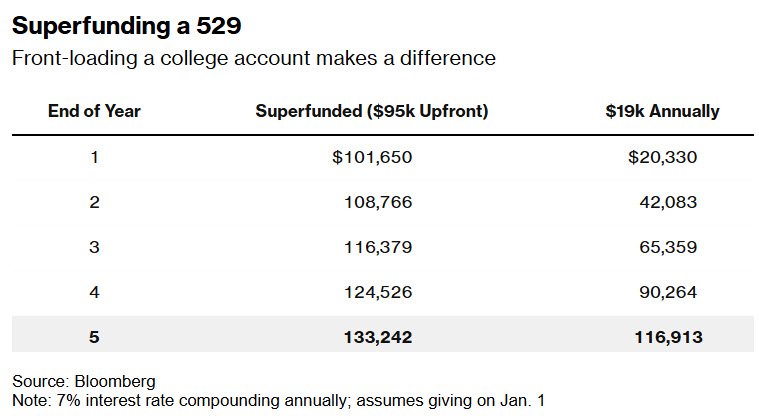Click the $20,330 cell
759x416 pixels.
(x=662, y=157)
